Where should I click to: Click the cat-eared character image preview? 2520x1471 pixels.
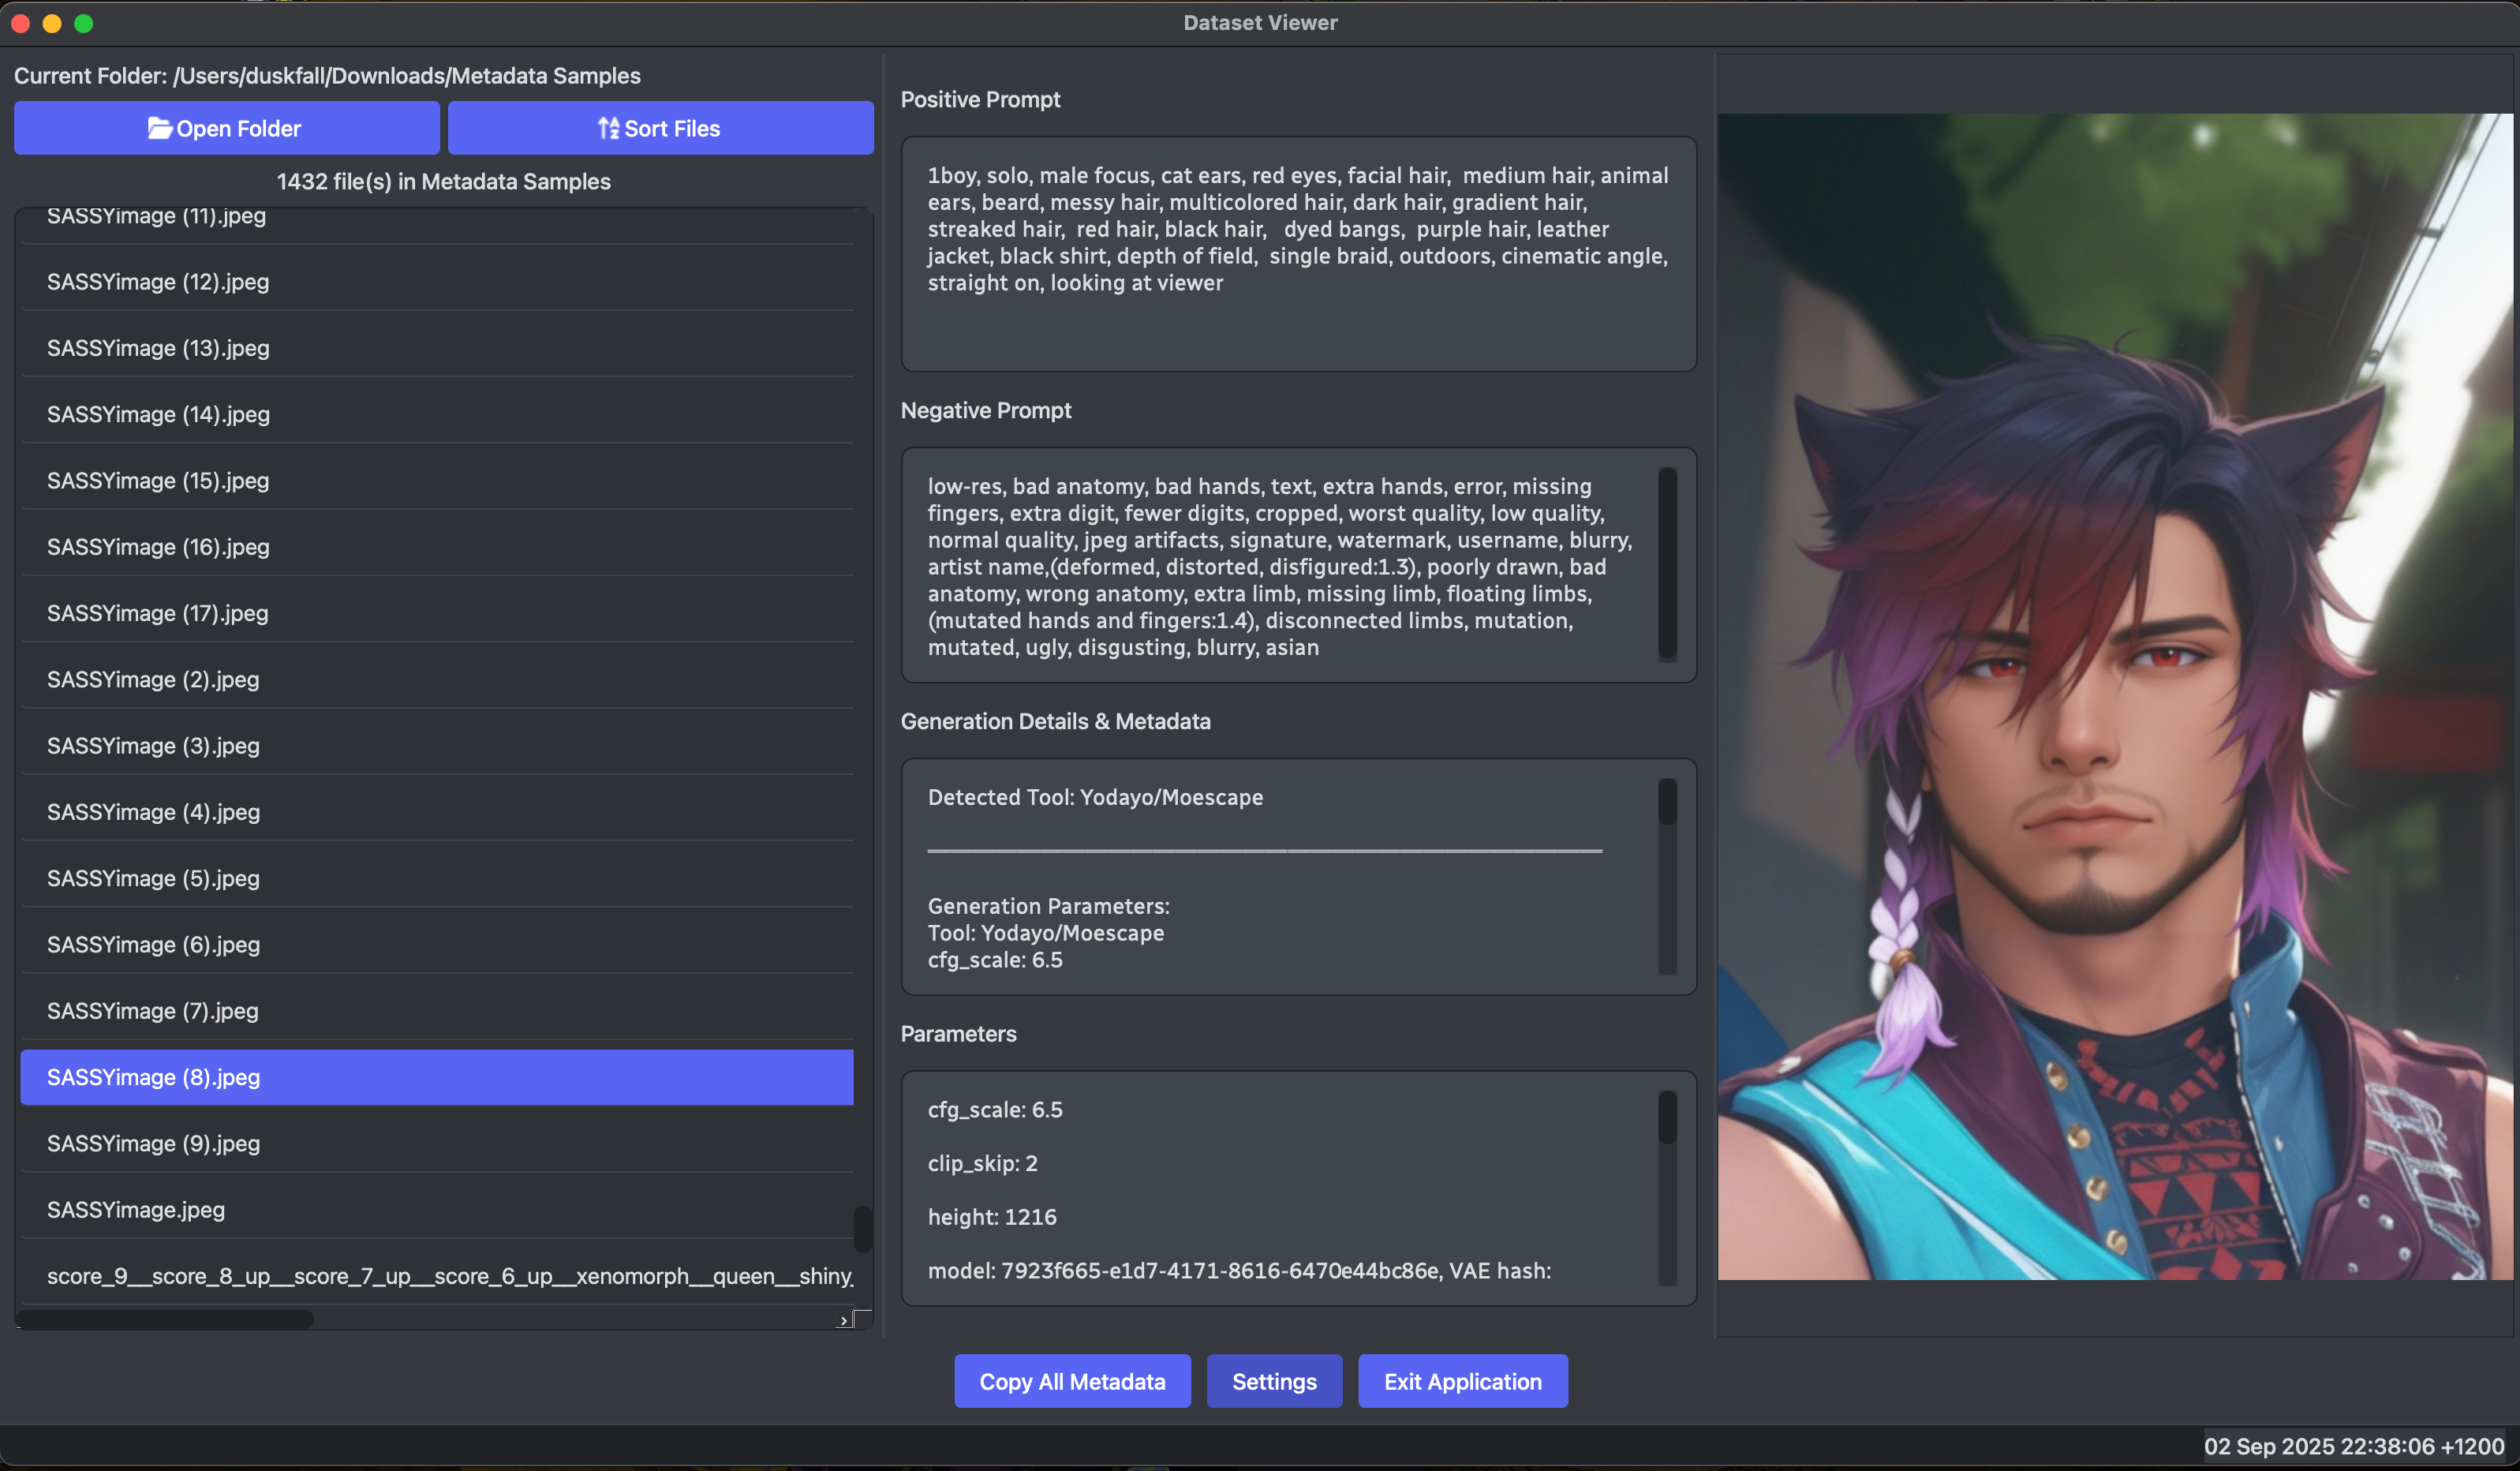(2114, 696)
